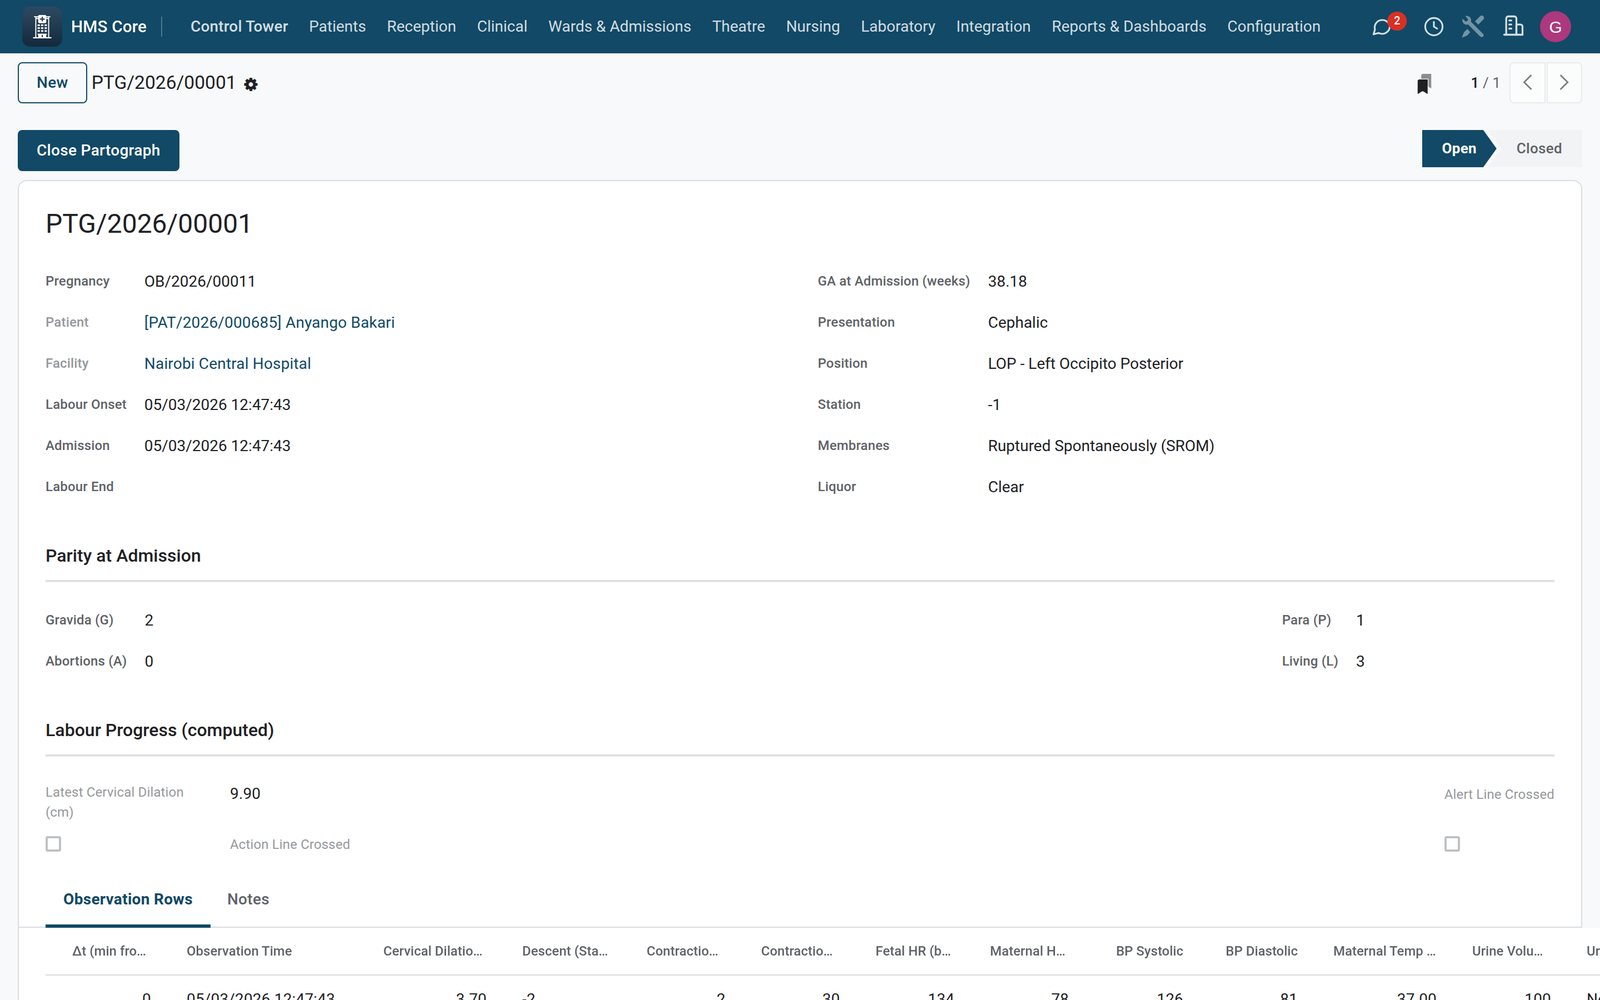
Task: Click the debug tools wrench icon
Action: 1473,27
